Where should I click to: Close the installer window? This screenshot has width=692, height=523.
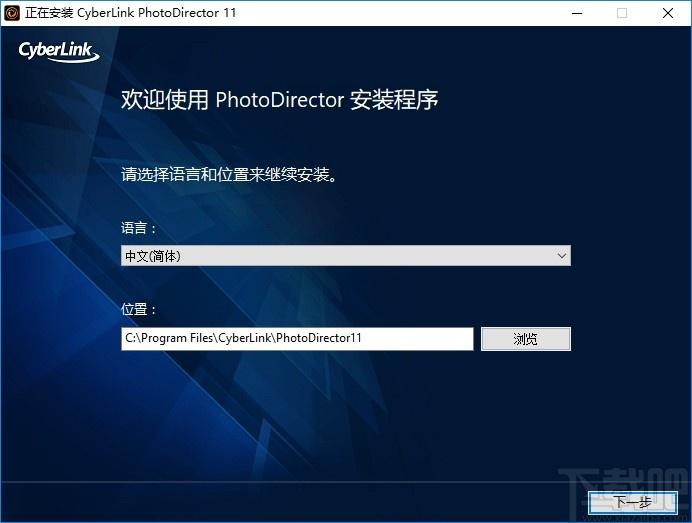[668, 13]
